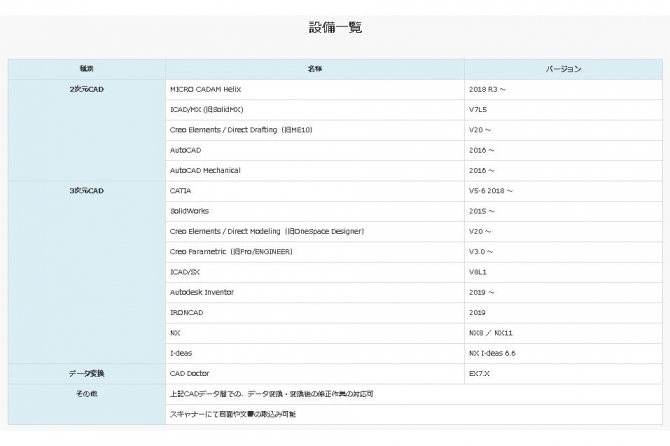This screenshot has width=670, height=446.
Task: Select the バージョン column header
Action: click(x=563, y=69)
